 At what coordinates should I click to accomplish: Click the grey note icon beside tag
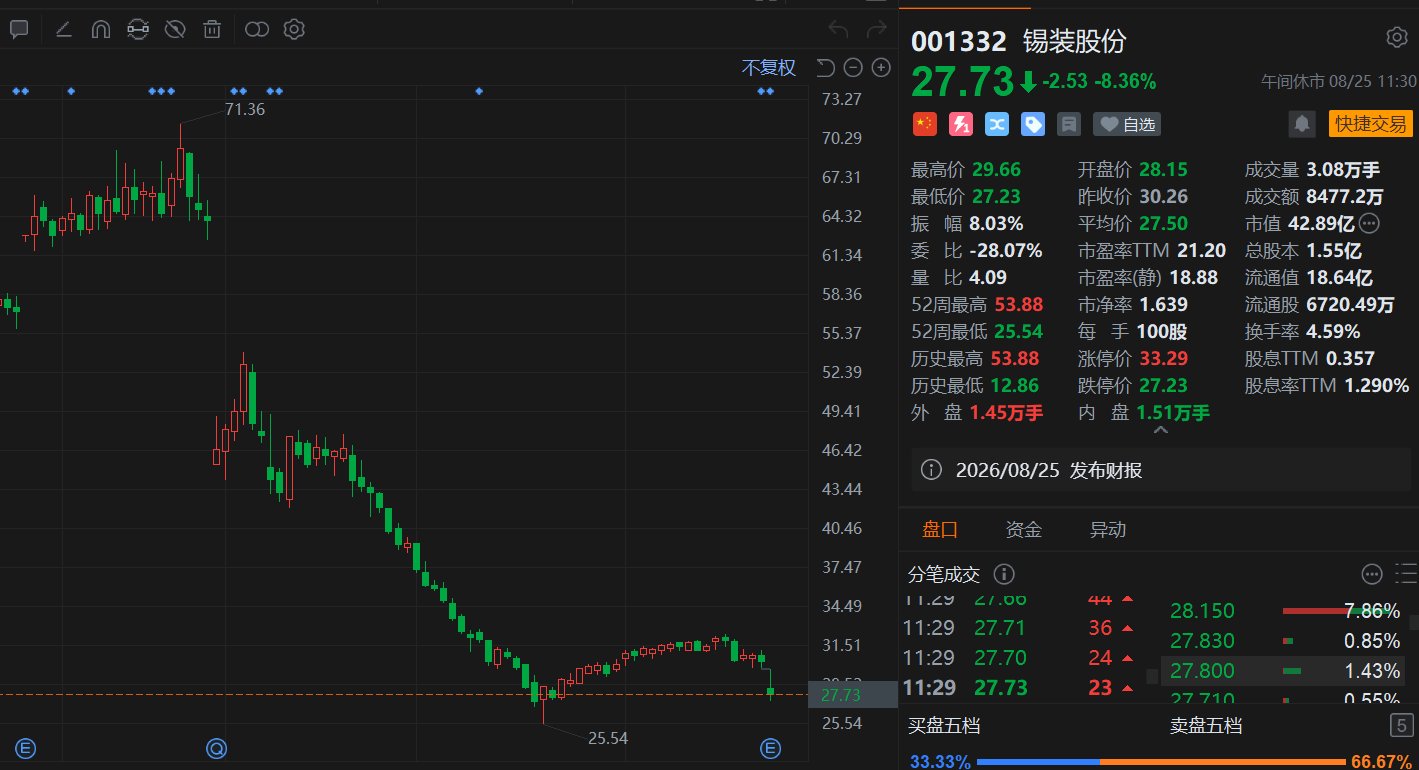(1069, 124)
